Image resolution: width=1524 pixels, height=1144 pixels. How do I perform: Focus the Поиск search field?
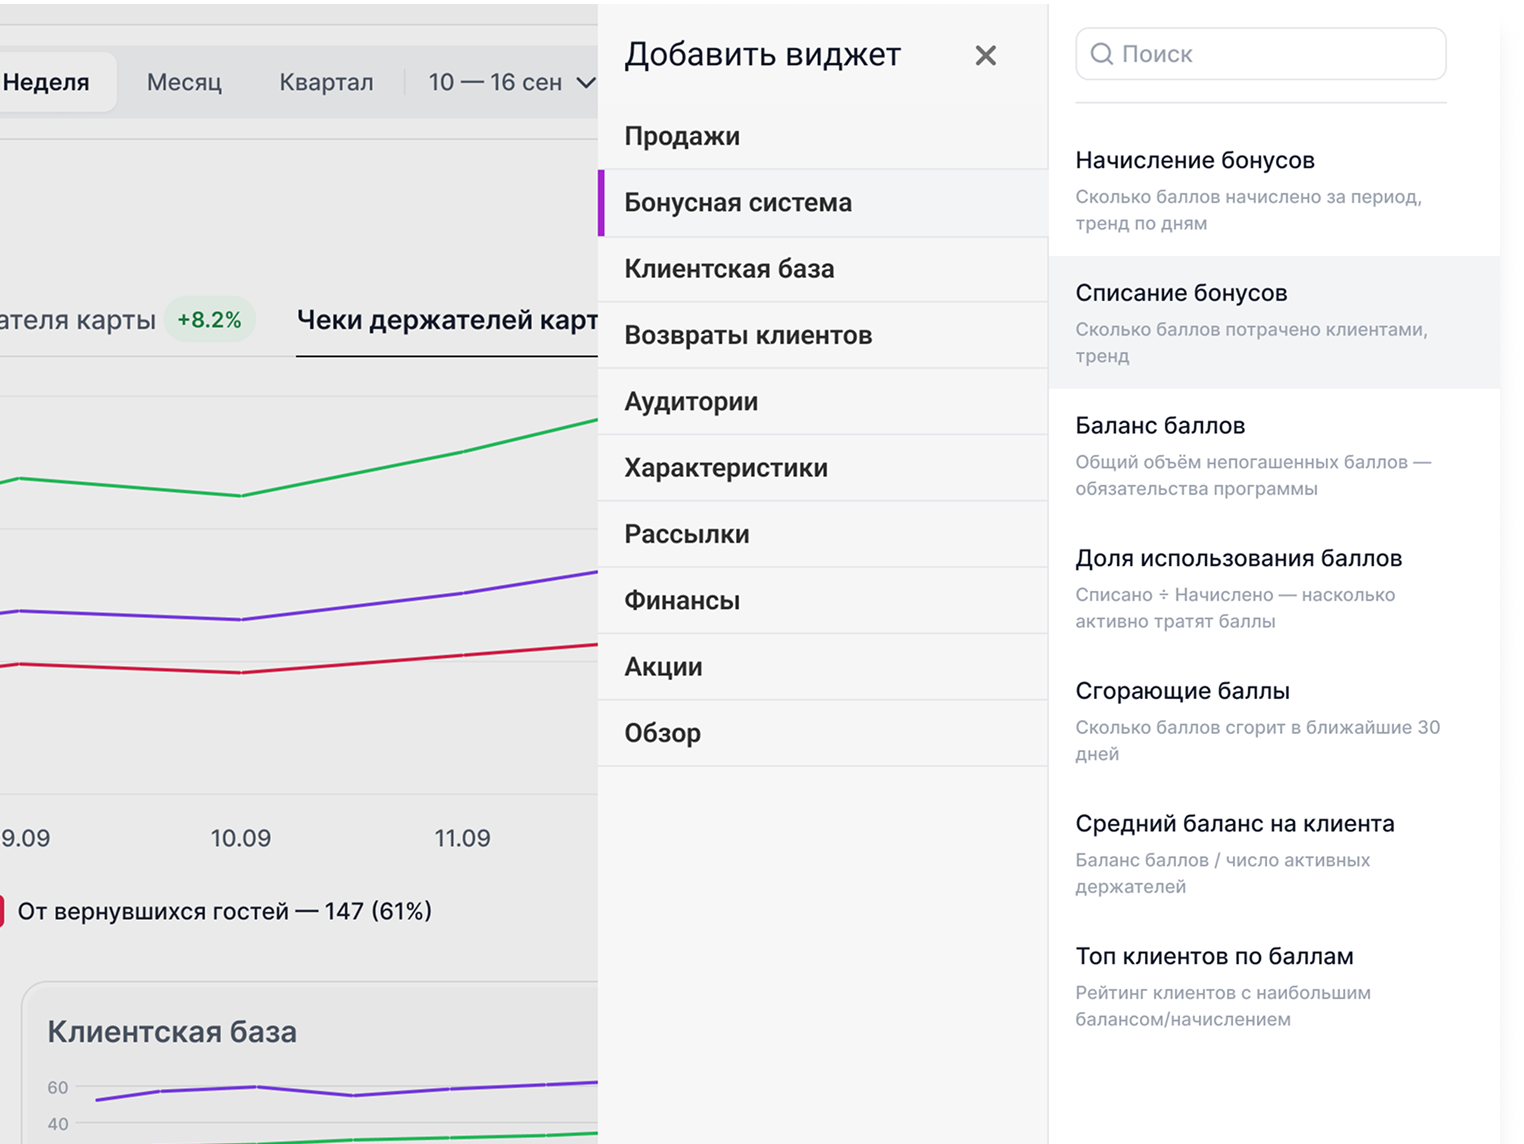click(1260, 54)
